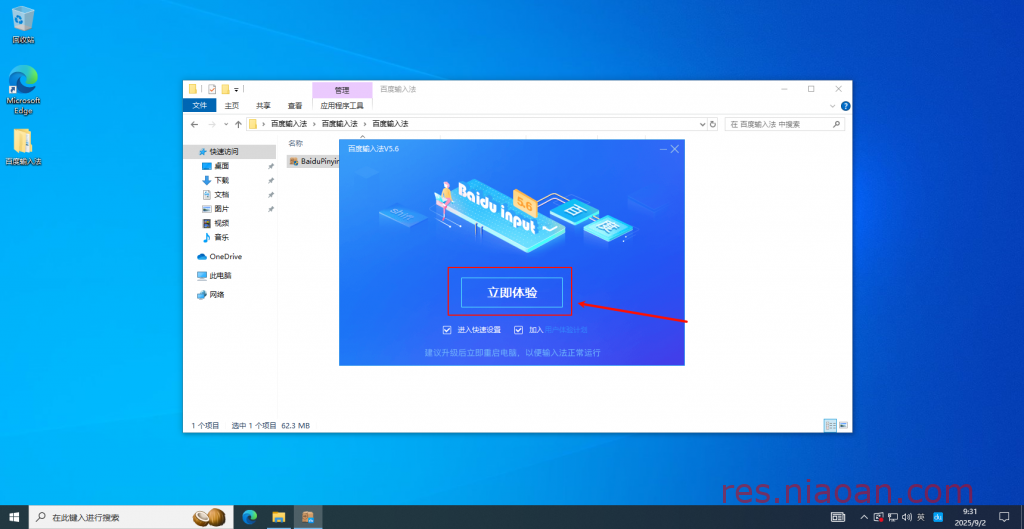Switch to large icons view in status bar
This screenshot has width=1024, height=529.
843,425
